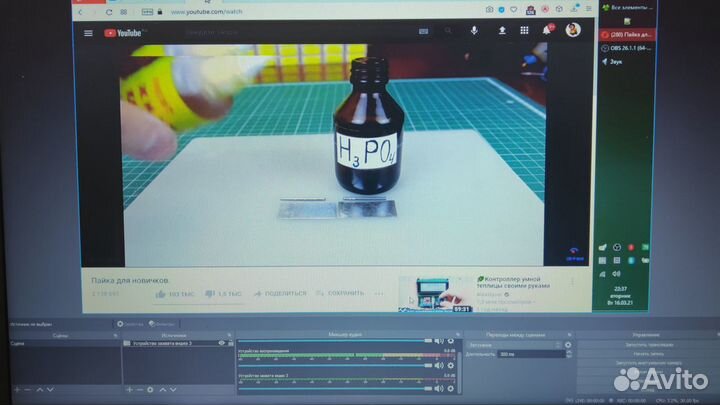Go to the YouTube home logo
Viewport: 720px width, 405px height.
coord(123,33)
